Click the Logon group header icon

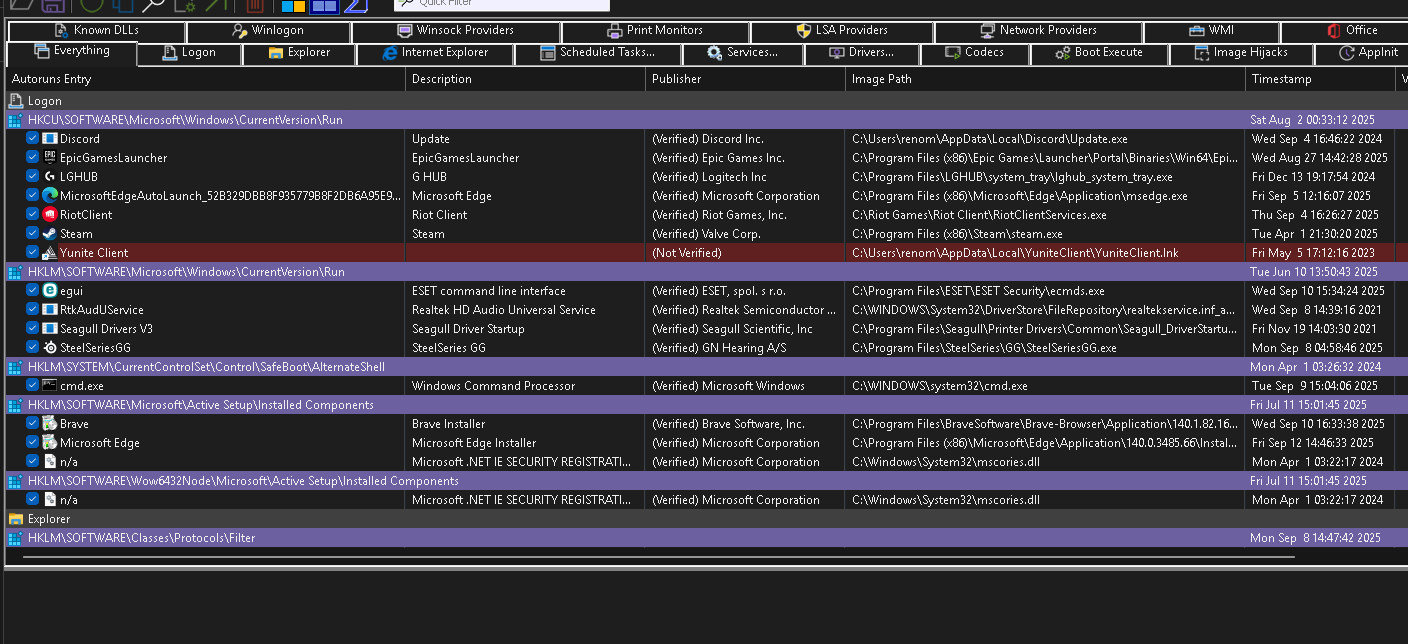pos(15,101)
